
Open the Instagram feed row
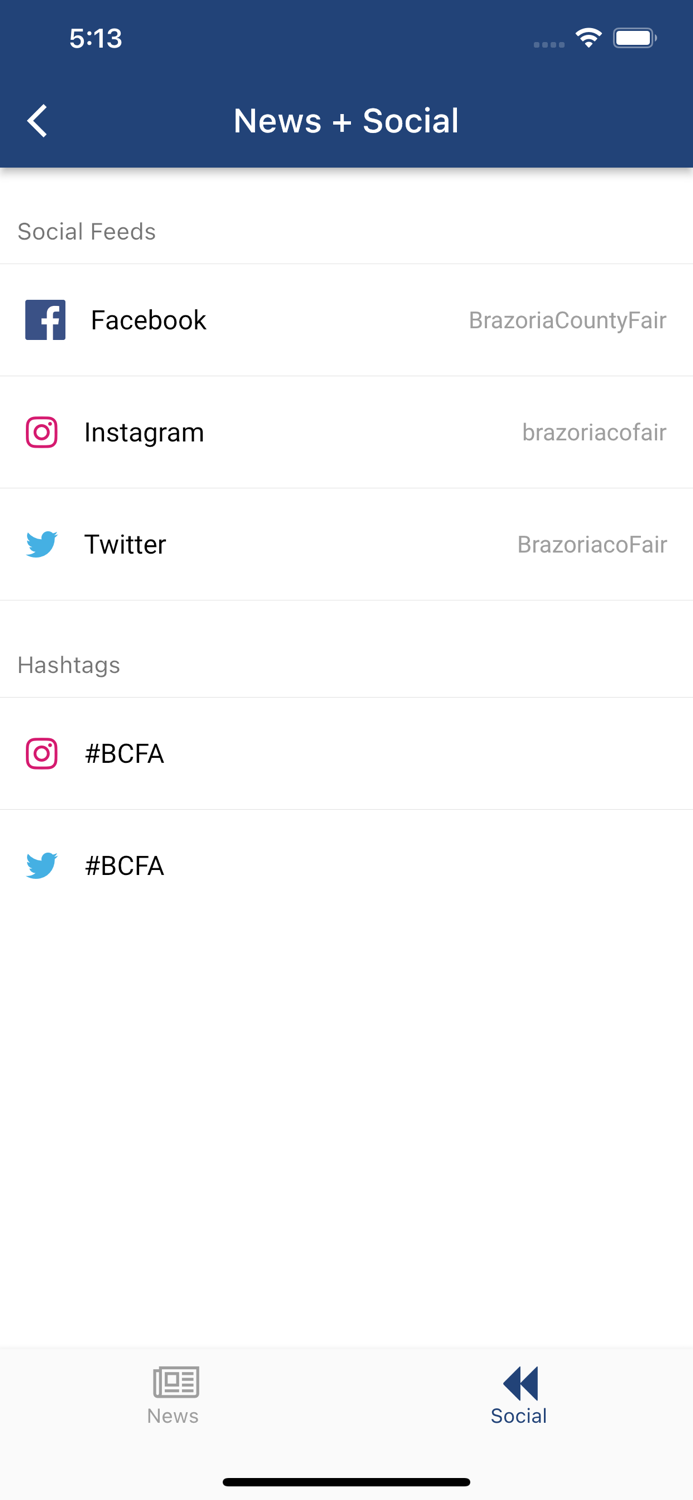144,432
